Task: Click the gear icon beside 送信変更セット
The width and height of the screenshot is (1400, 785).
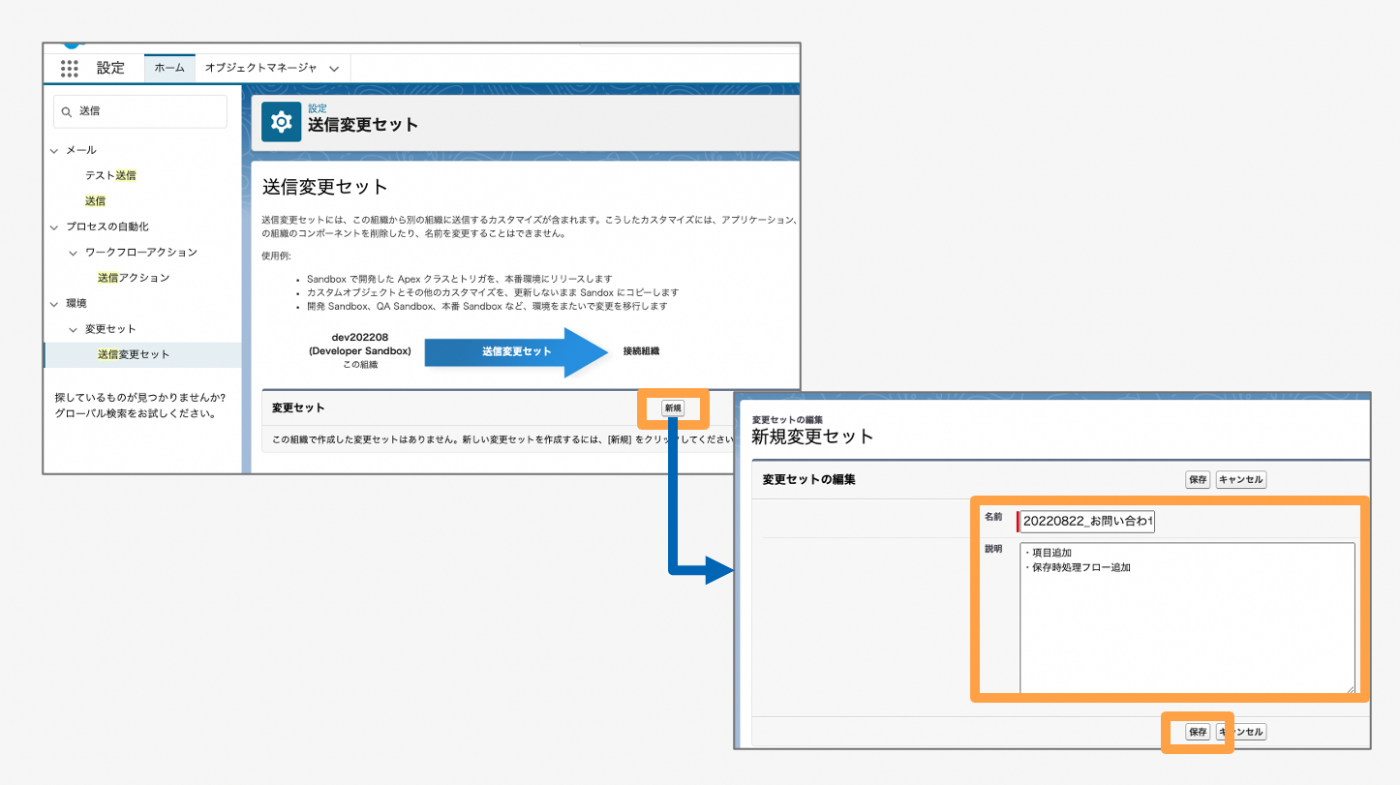Action: coord(281,122)
